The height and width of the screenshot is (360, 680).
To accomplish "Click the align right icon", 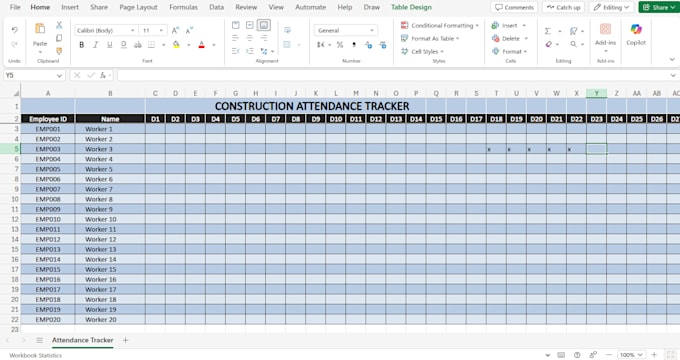I will 263,38.
